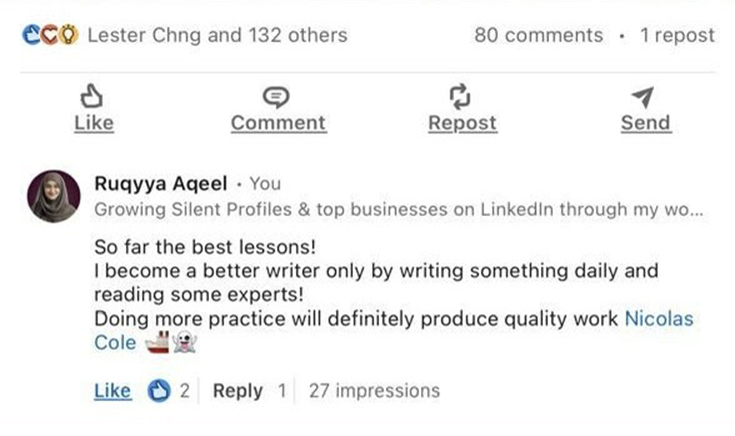This screenshot has height=436, width=735.
Task: Click the blue like reaction on comment
Action: [160, 391]
